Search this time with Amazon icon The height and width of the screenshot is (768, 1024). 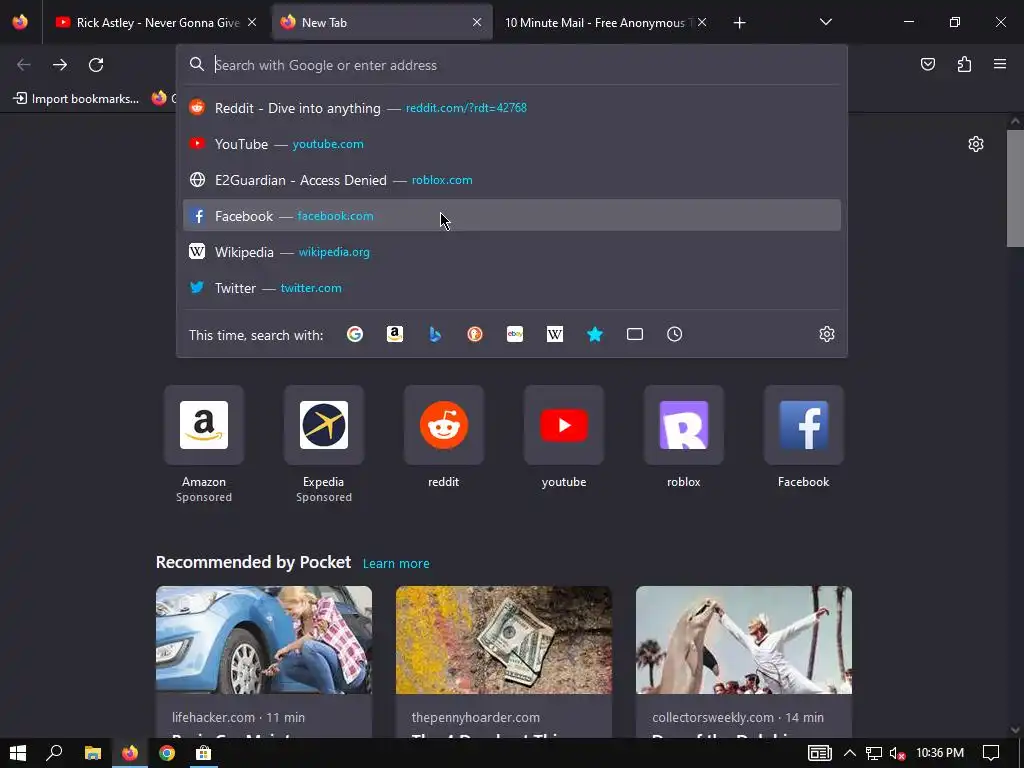click(x=394, y=334)
